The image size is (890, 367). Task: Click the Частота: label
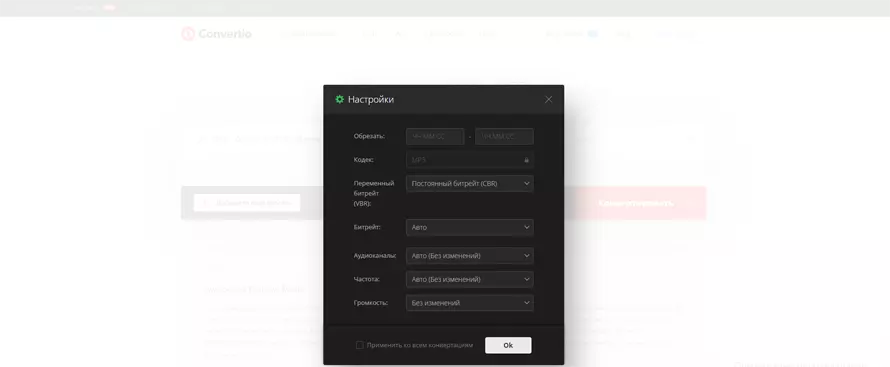click(x=367, y=279)
